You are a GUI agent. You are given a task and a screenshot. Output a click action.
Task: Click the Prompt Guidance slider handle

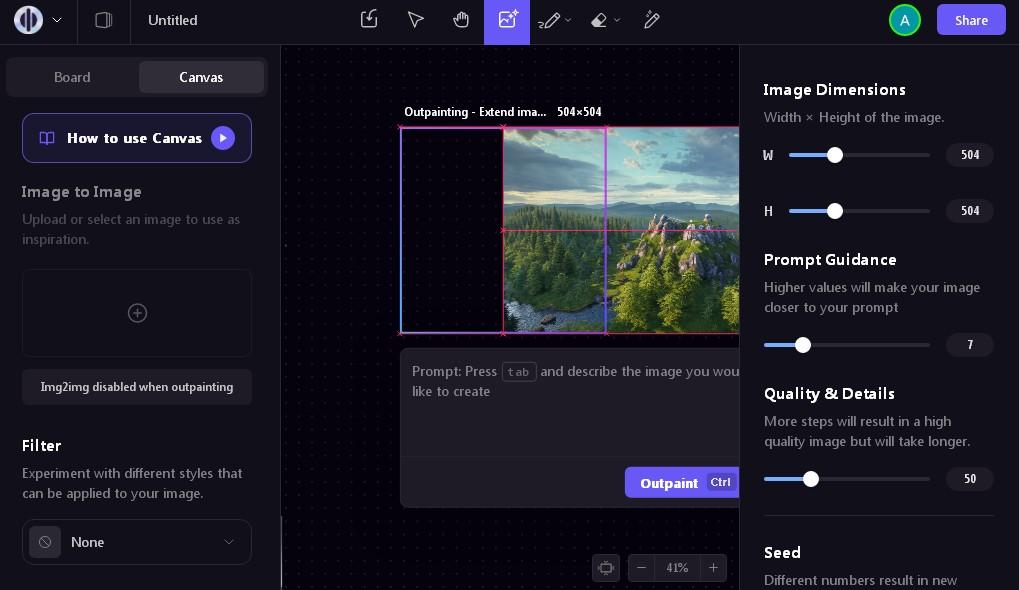coord(803,345)
